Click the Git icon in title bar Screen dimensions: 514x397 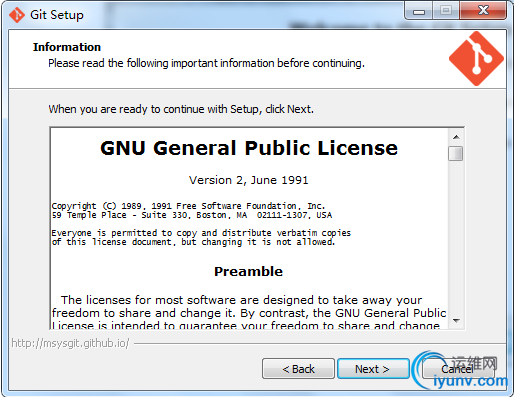[x=17, y=15]
